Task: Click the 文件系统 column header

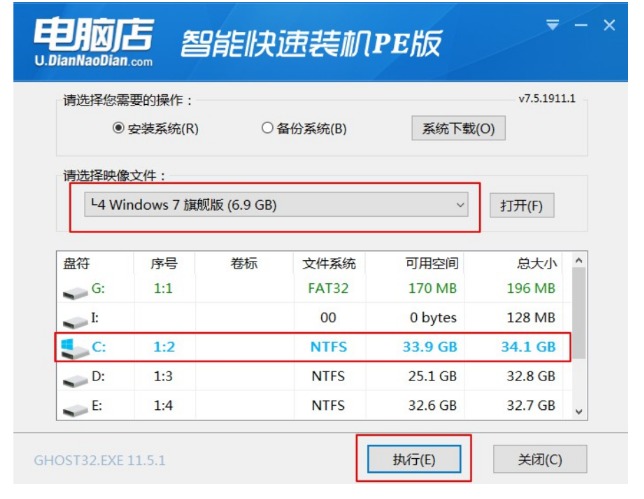Action: (329, 263)
